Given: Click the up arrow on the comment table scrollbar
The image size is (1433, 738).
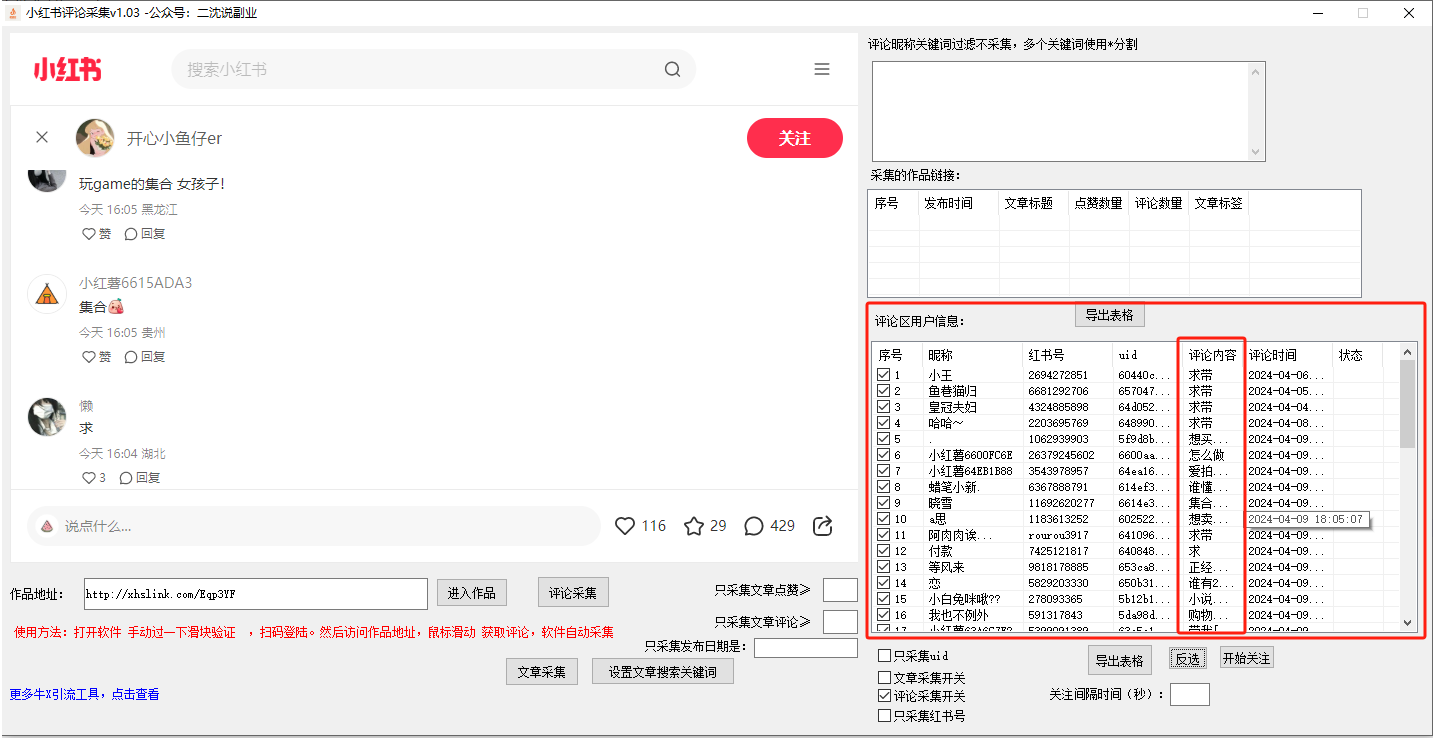Looking at the screenshot, I should click(x=1407, y=352).
